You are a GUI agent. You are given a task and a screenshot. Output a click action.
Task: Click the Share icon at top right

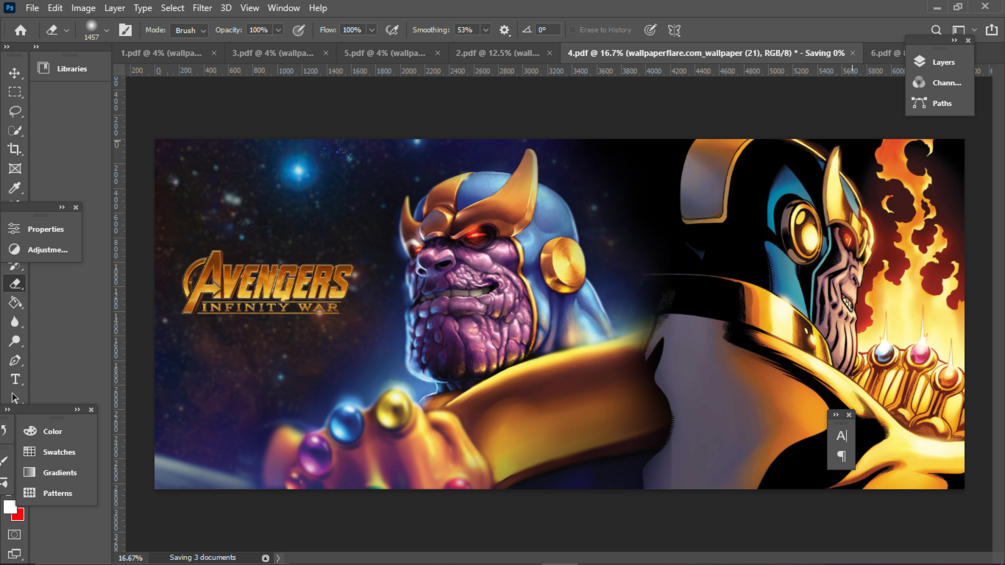[x=992, y=30]
